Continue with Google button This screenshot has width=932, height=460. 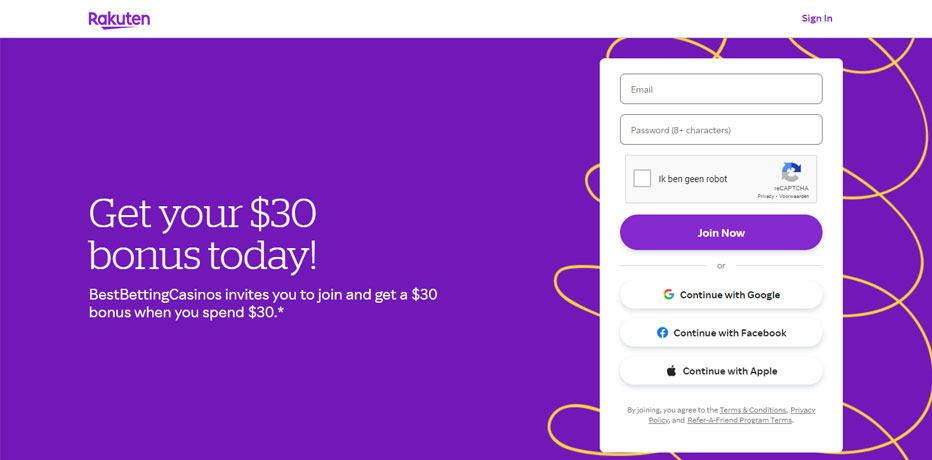(x=721, y=295)
